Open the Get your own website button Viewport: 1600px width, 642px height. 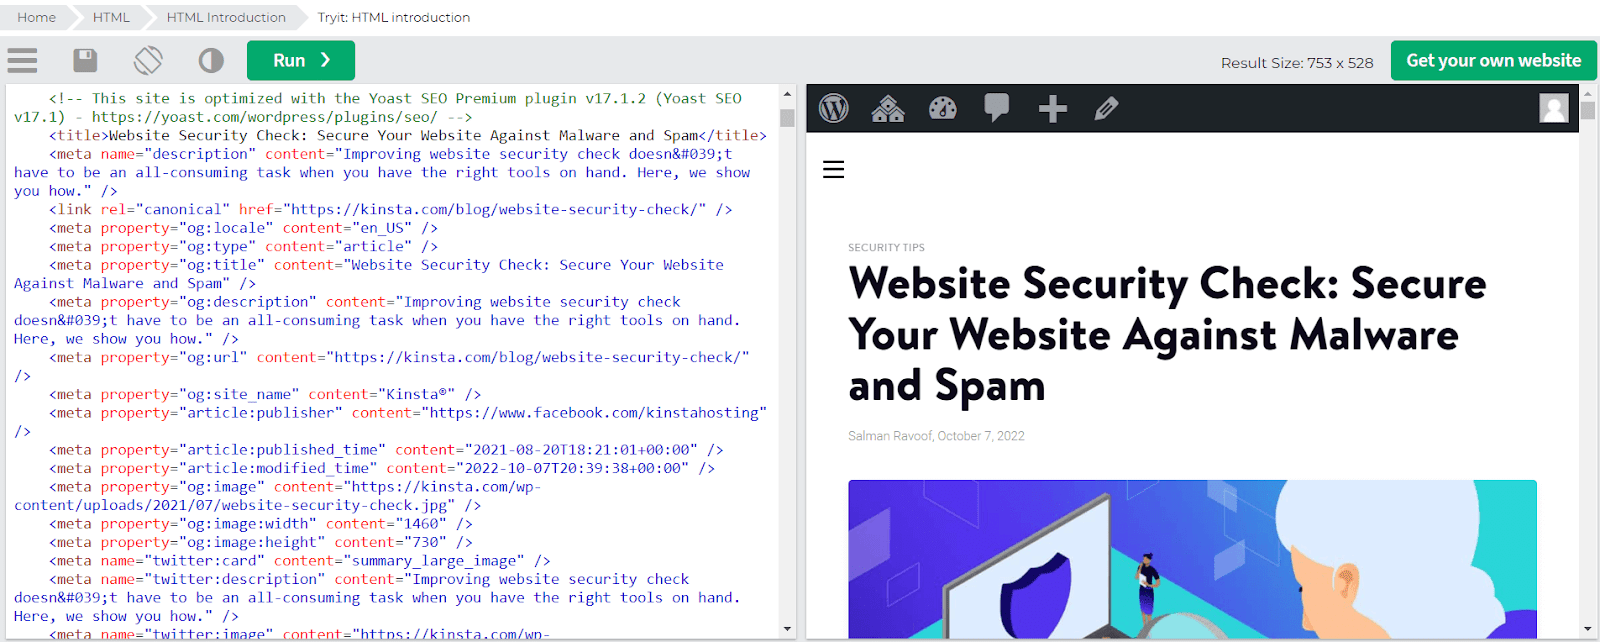tap(1494, 60)
